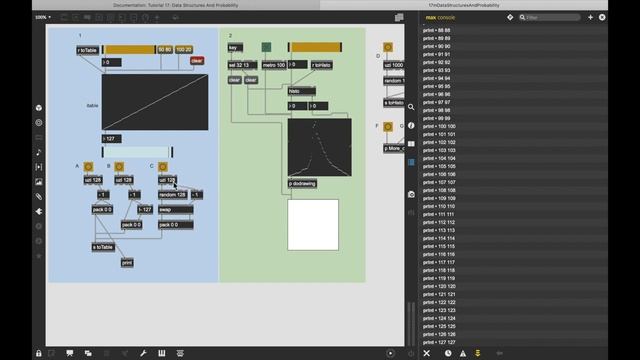Click the warning triangle icon in console footer
This screenshot has width=640, height=360.
pos(463,353)
